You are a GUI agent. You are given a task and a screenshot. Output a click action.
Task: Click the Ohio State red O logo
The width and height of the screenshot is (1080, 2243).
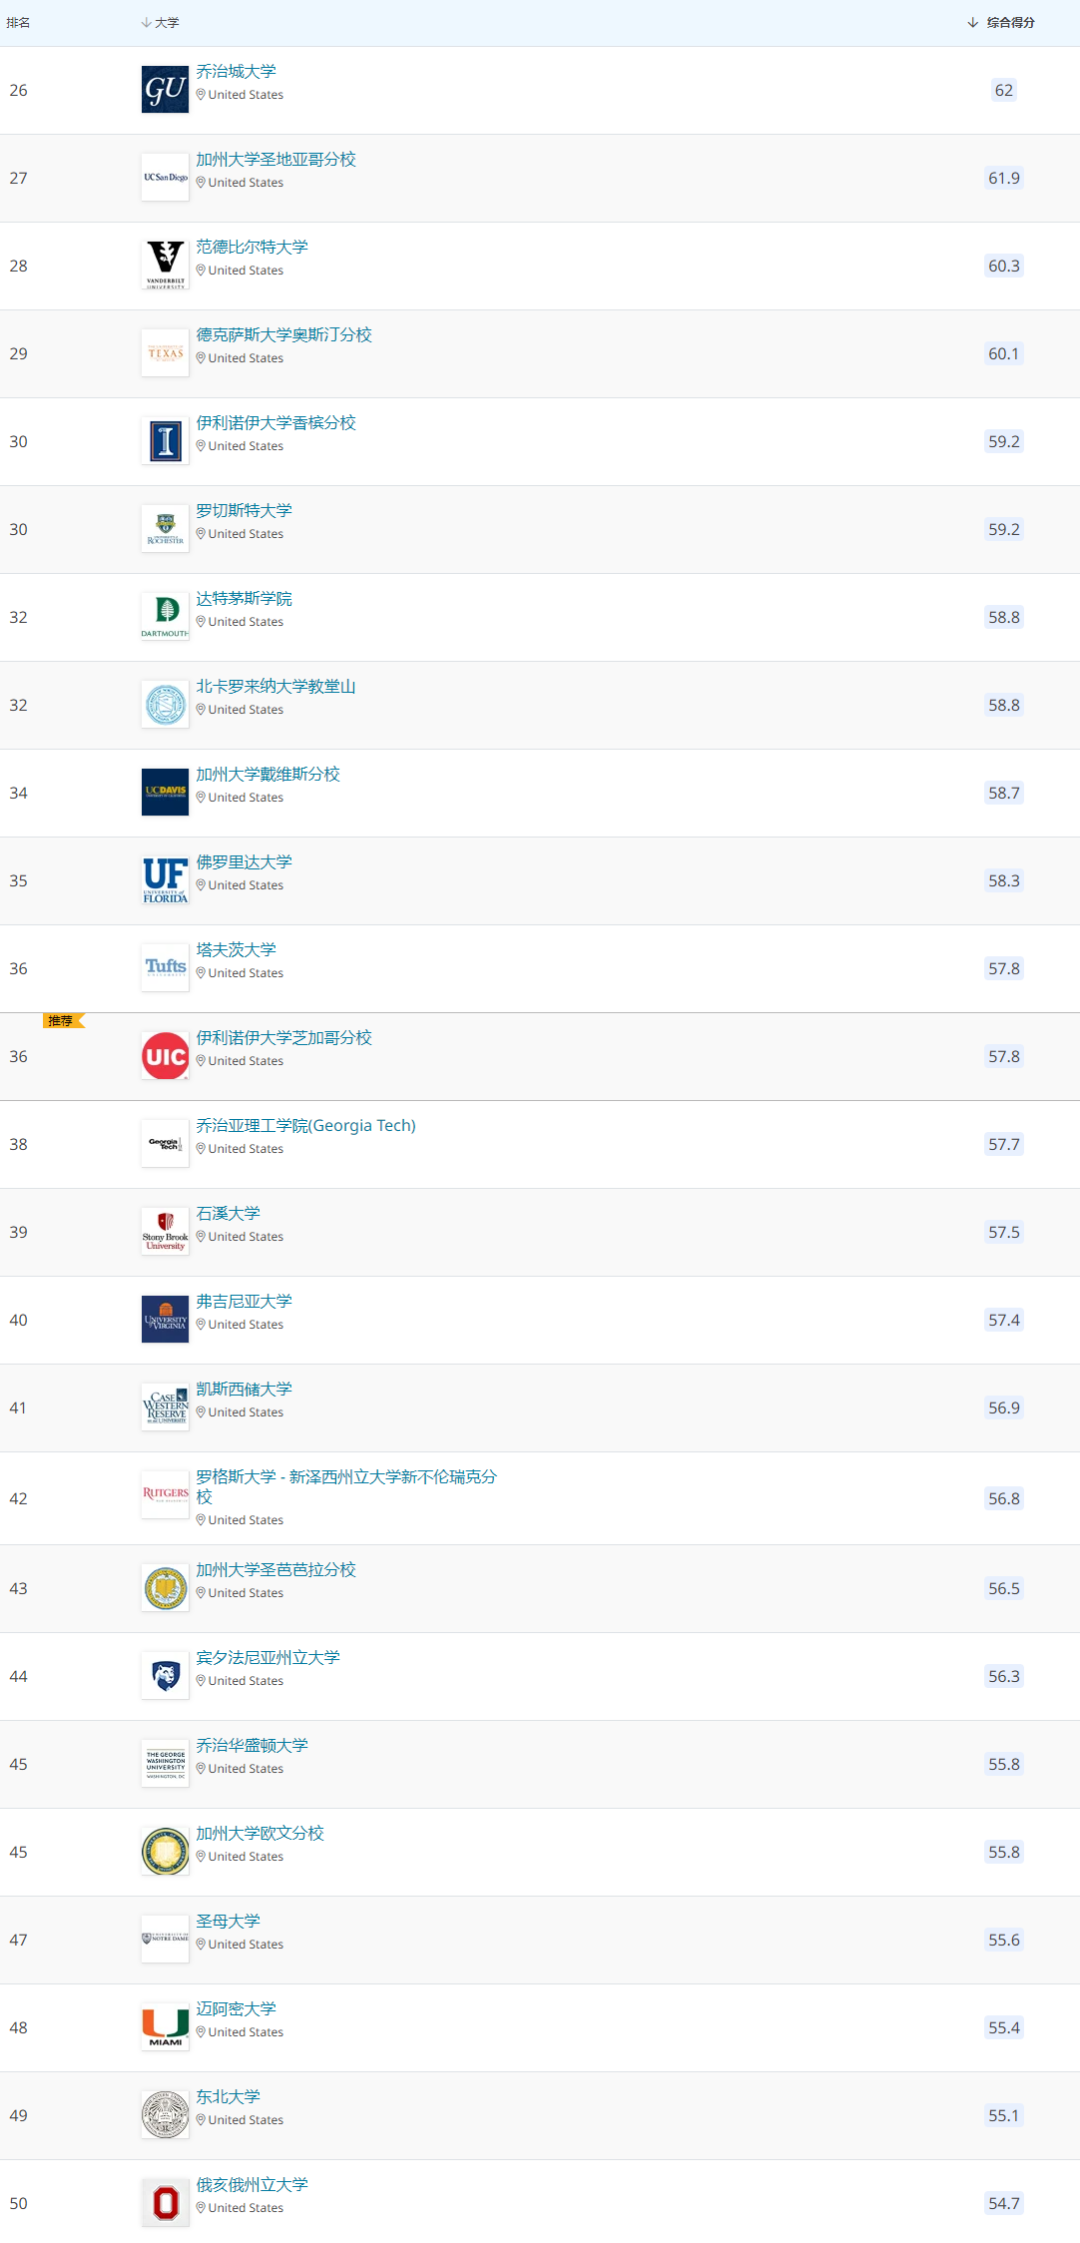[165, 2202]
